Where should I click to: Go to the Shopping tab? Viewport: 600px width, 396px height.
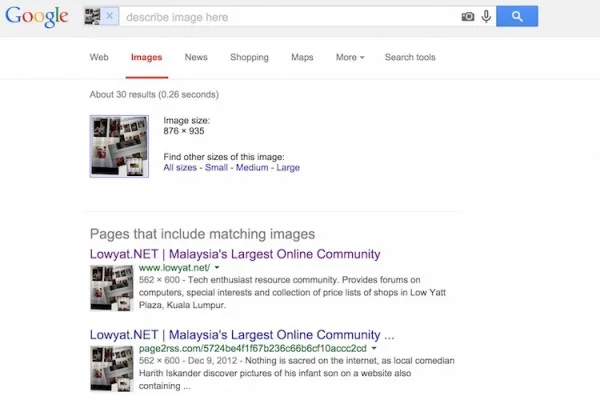249,57
